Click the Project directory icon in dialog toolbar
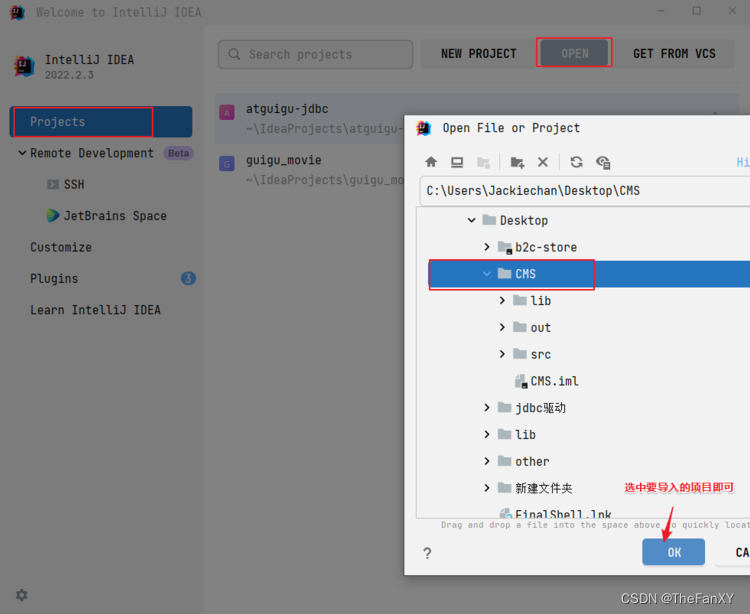This screenshot has height=614, width=750. click(484, 162)
